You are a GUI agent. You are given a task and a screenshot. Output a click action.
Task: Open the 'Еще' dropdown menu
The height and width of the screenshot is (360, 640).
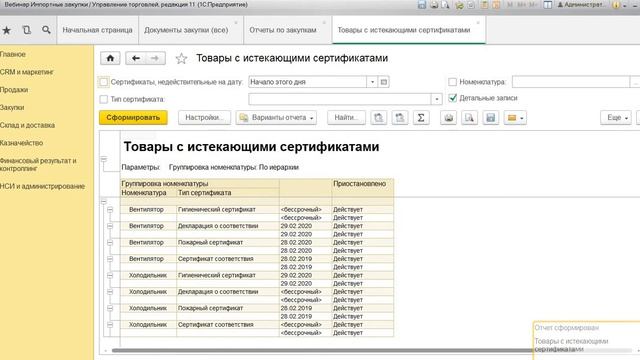point(616,118)
